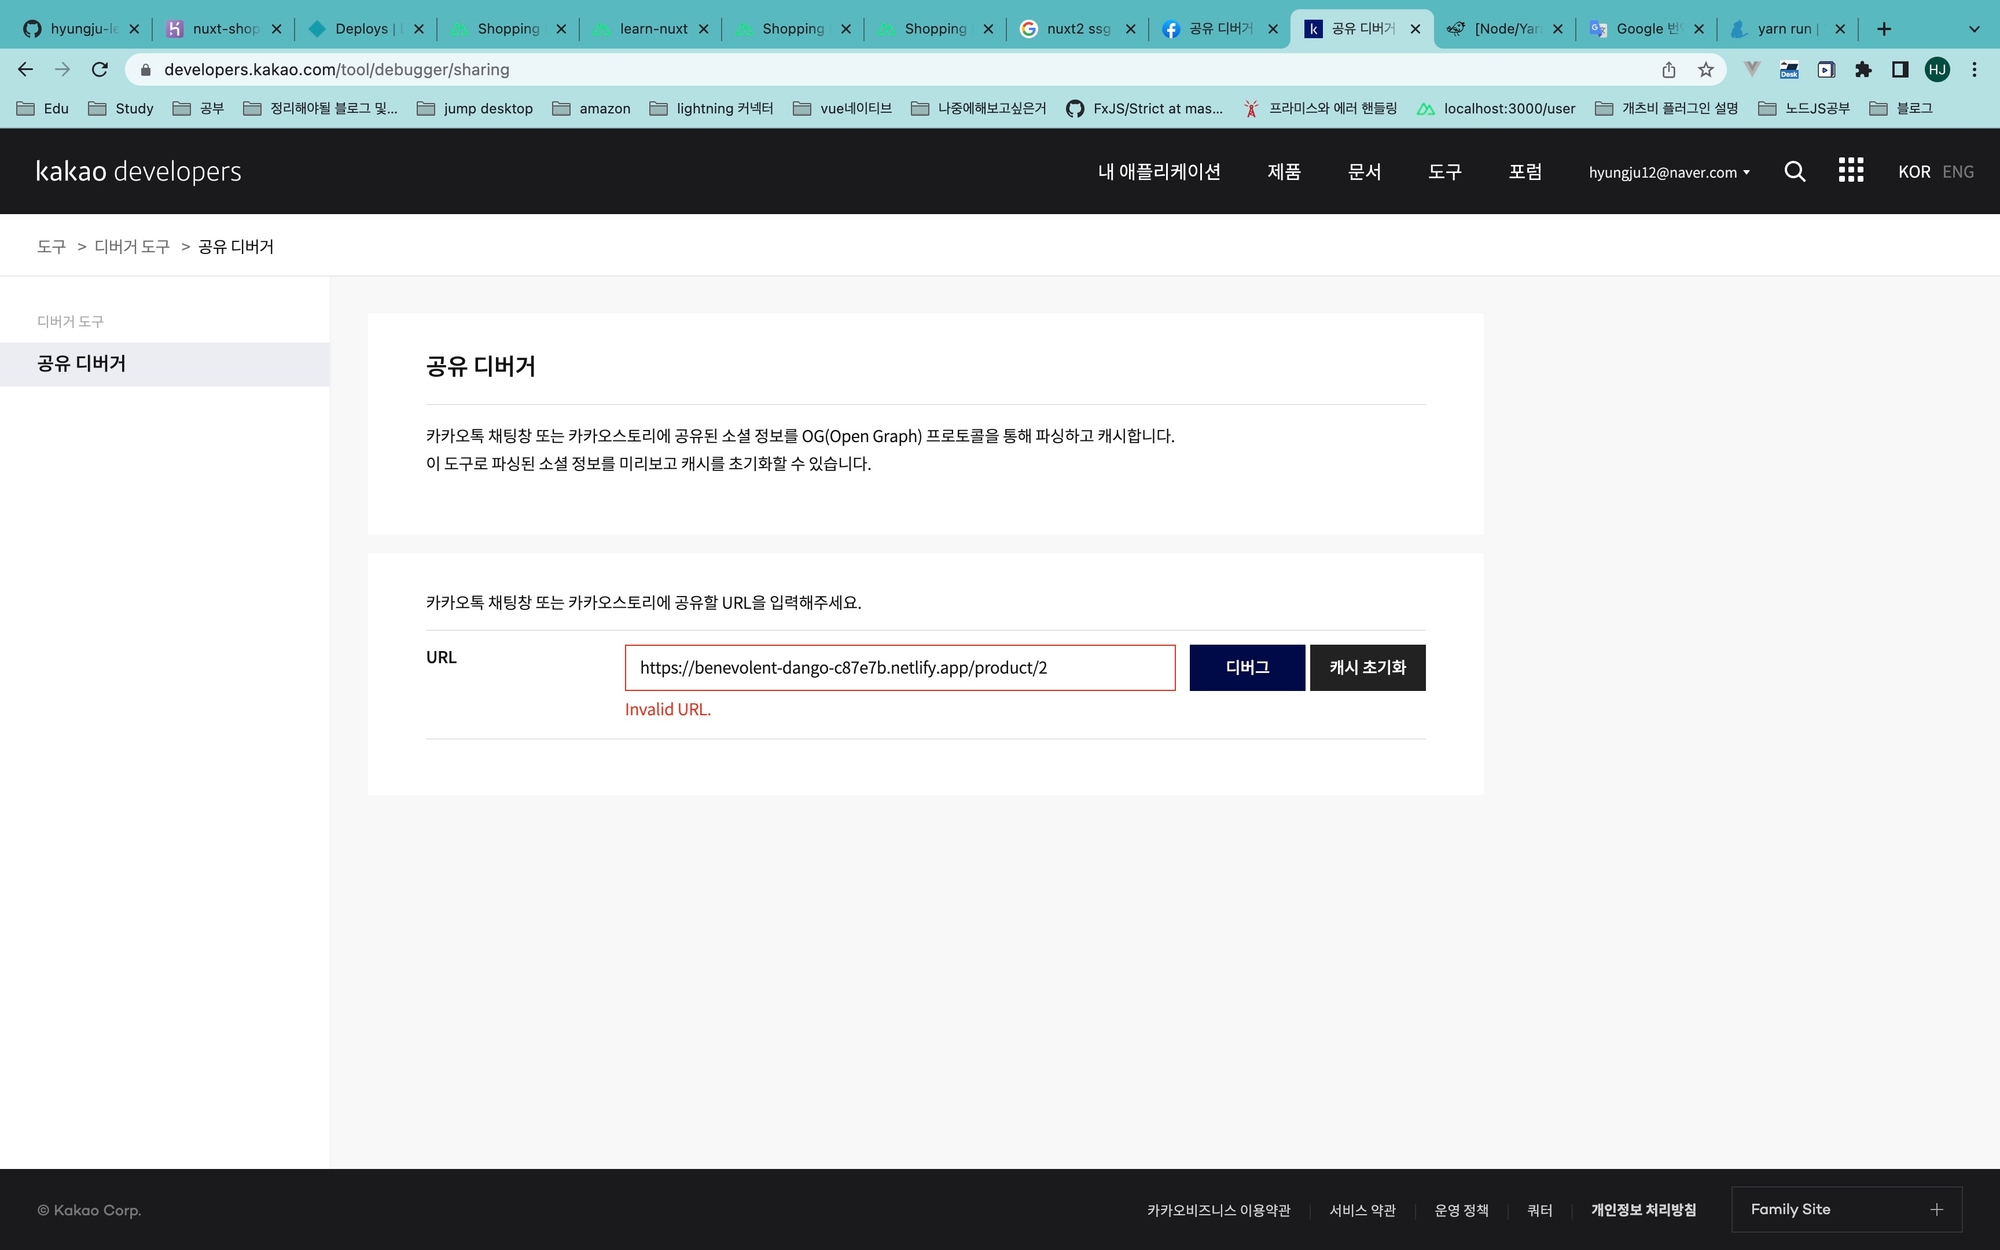Open the 도구 menu in the header
The image size is (2000, 1250).
coord(1444,171)
